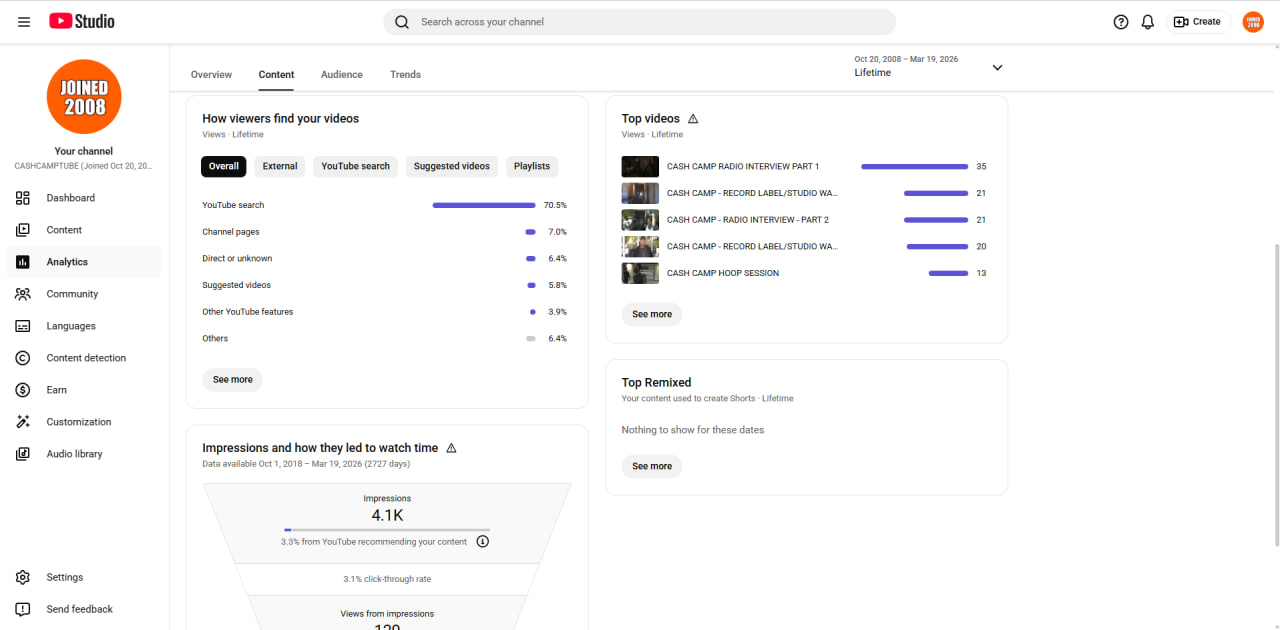Click the search magnifier icon
The image size is (1280, 630).
pos(402,22)
